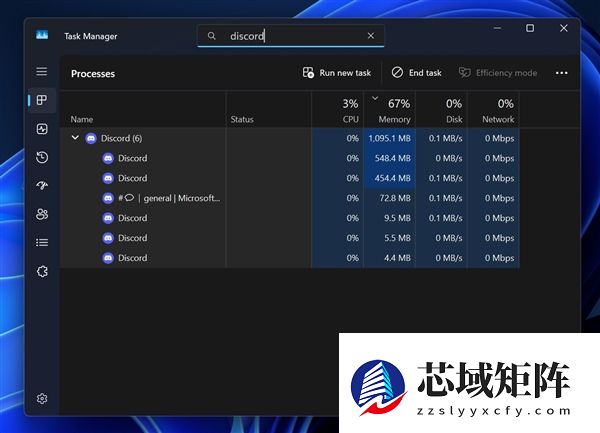Select the general | Microsoft process row
Screen dimensions: 600x433
pos(290,198)
